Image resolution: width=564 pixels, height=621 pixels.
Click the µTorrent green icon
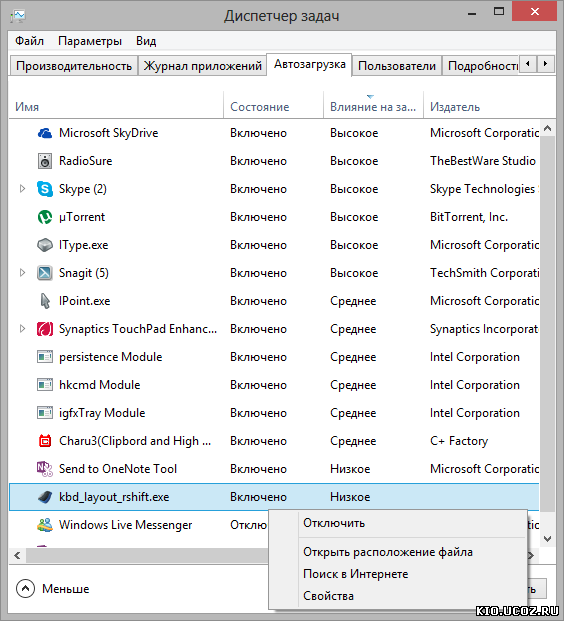45,217
